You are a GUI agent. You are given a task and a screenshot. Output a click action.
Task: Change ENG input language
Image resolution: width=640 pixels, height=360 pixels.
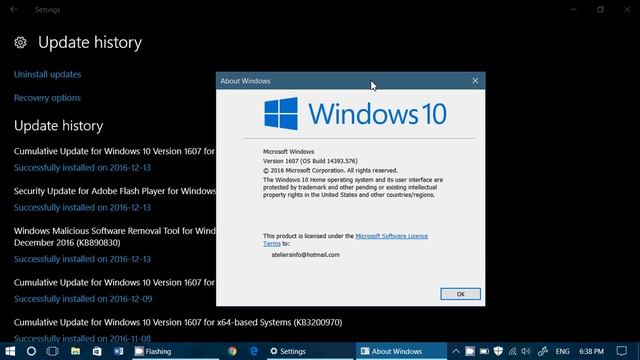(x=562, y=351)
